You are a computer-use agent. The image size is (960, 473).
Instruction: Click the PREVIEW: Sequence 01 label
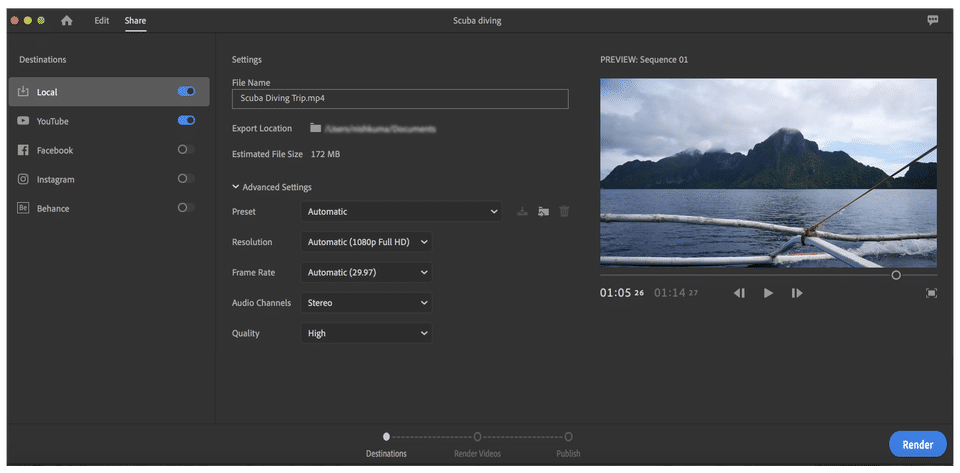[644, 60]
